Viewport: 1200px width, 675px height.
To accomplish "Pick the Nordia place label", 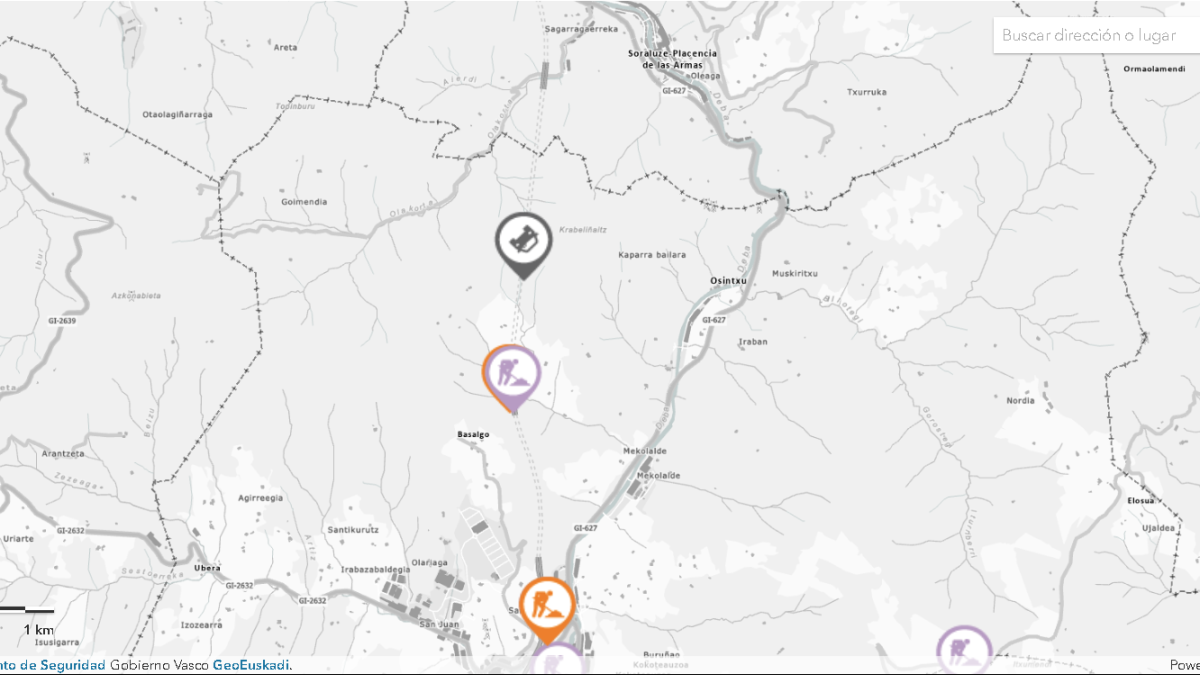I will (1021, 400).
